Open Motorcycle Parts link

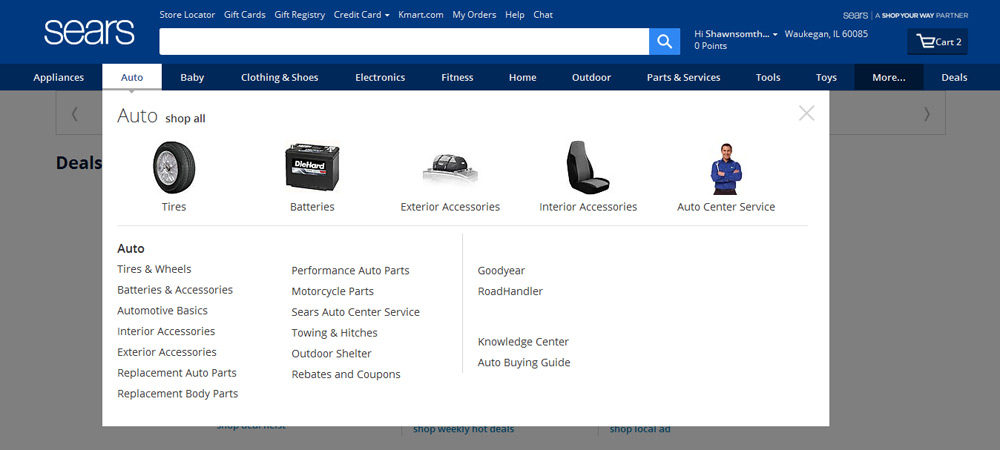333,291
